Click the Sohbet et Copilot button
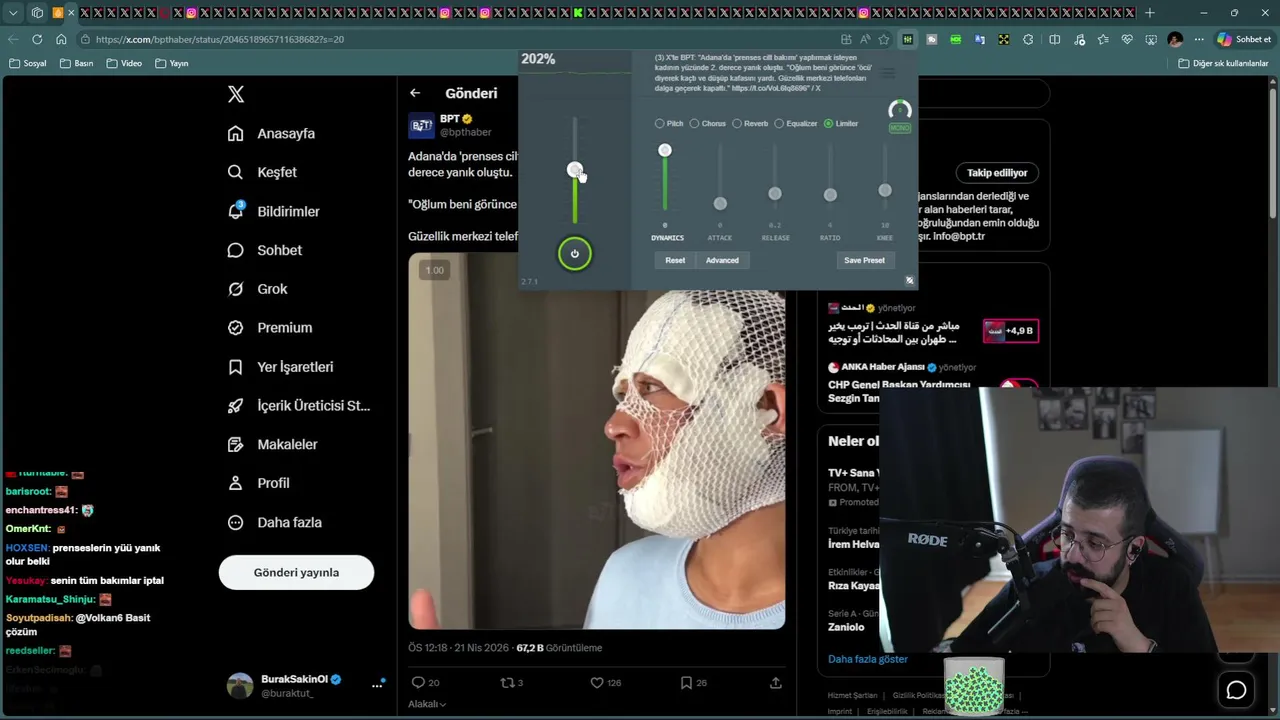Screen dimensions: 1280x720 [x=1244, y=39]
